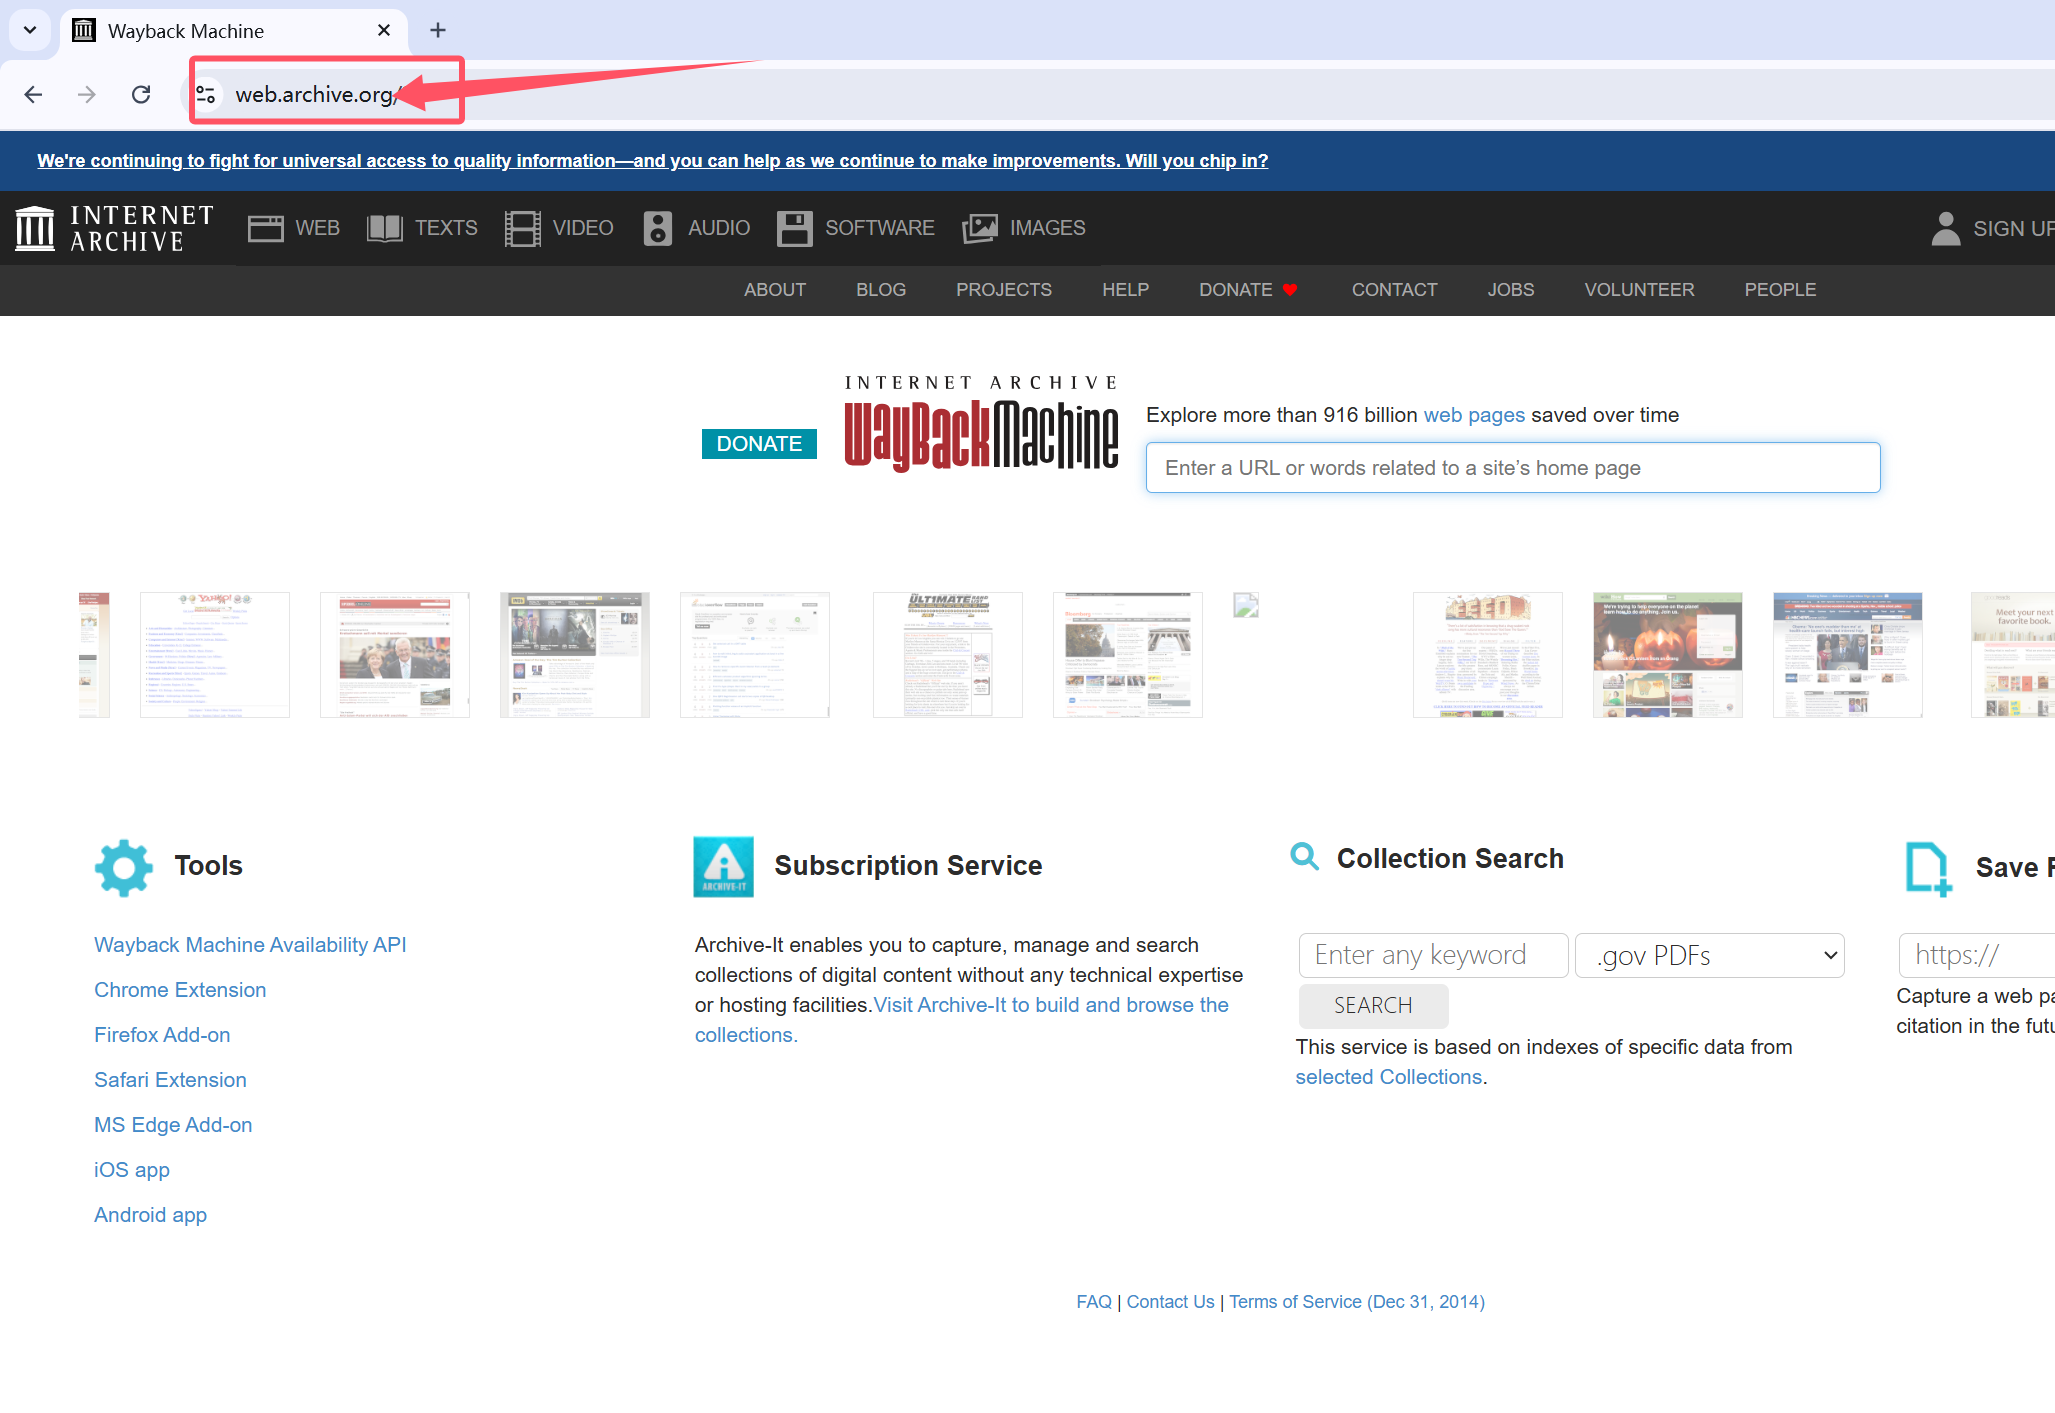Open the Ultimate archived page thumbnail
The height and width of the screenshot is (1413, 2055).
tap(948, 655)
